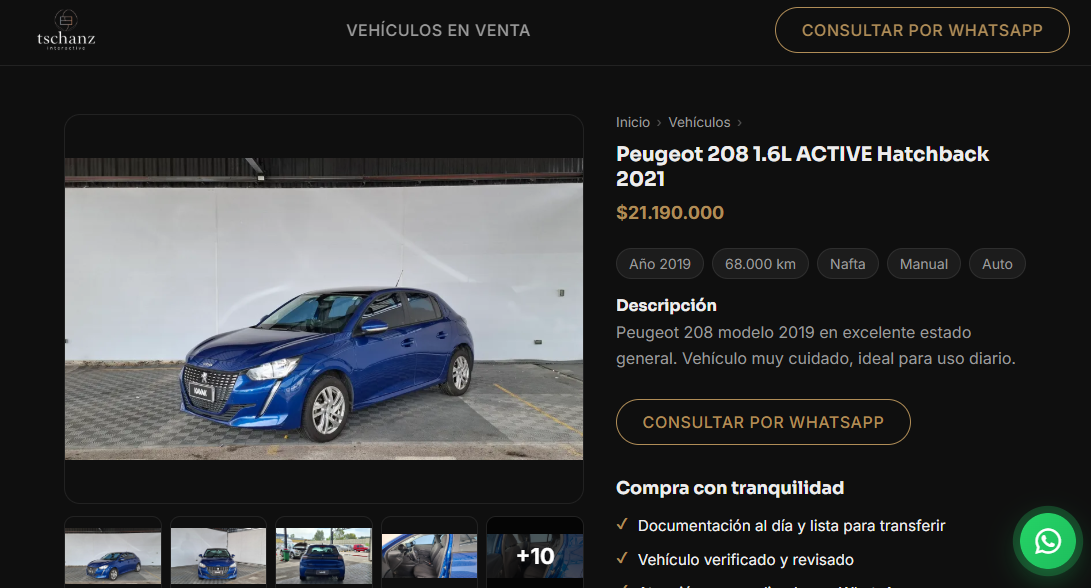Viewport: 1091px width, 588px height.
Task: Click CONSULTAR POR WHATSAPP under the description
Action: [x=763, y=422]
